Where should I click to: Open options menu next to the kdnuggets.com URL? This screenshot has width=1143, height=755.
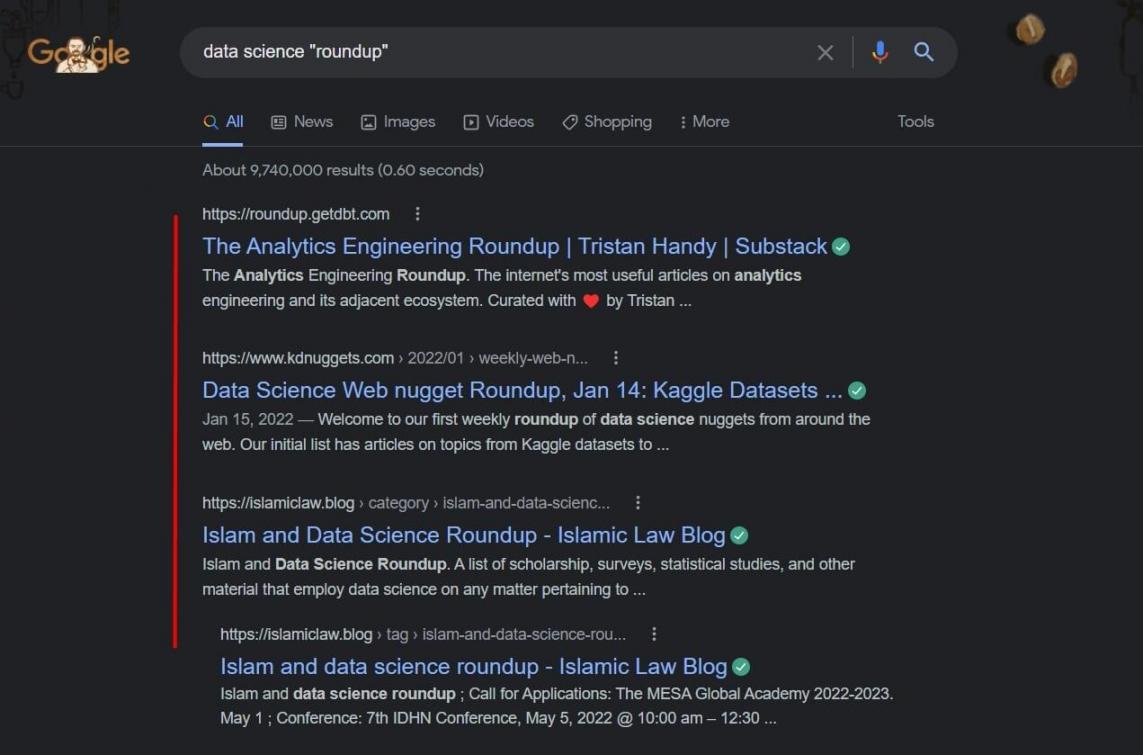(x=616, y=358)
